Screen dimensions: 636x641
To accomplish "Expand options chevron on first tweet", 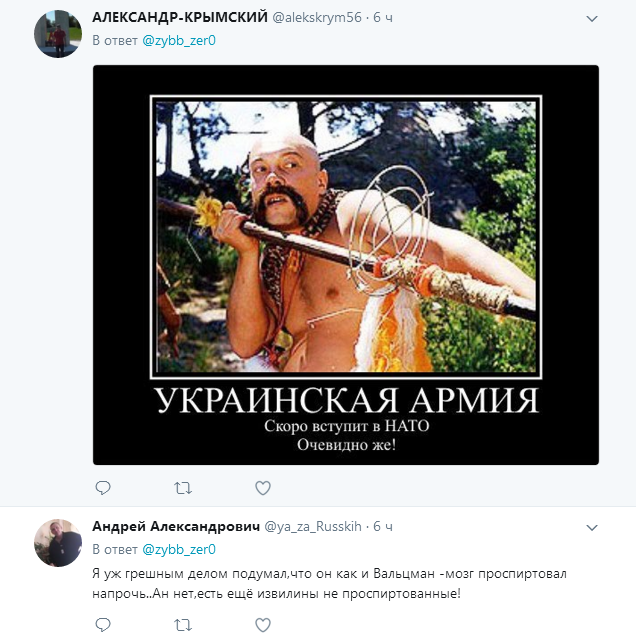I will [x=591, y=19].
